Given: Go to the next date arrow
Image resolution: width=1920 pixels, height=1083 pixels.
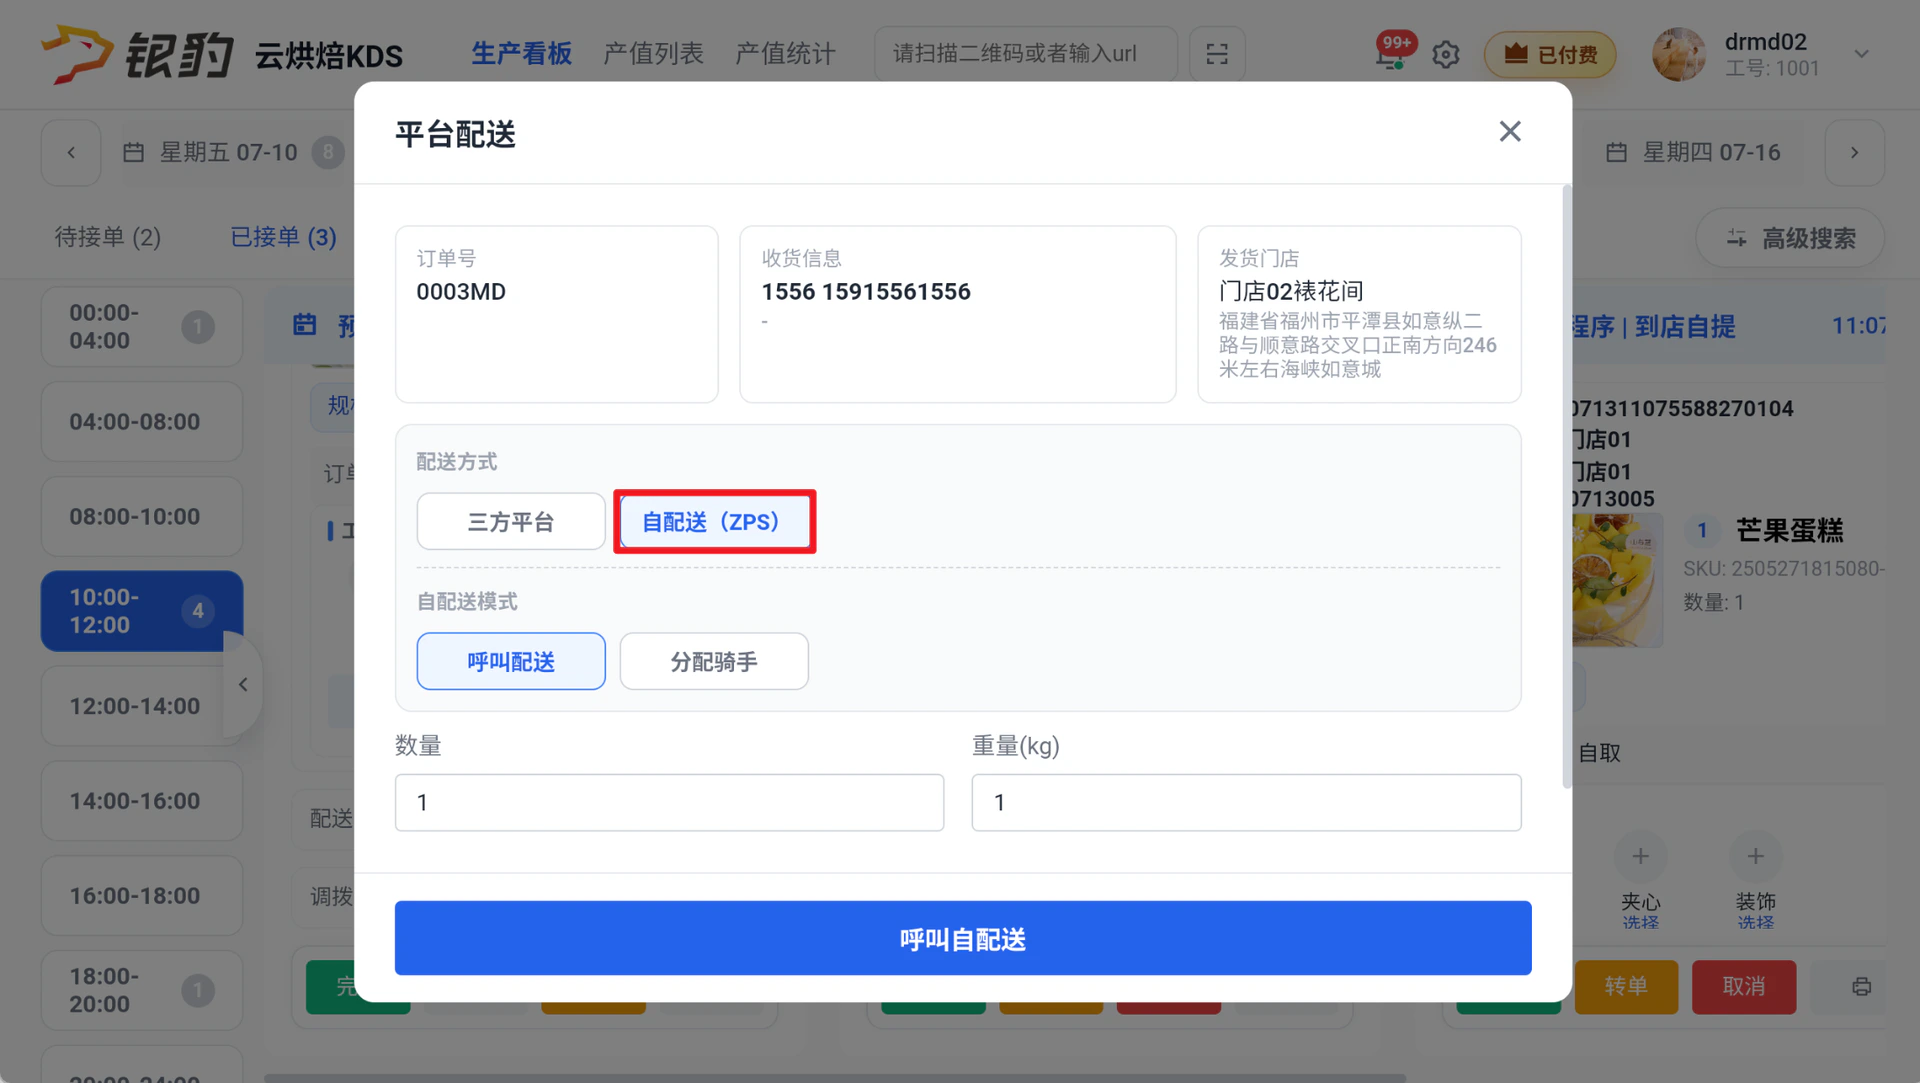Looking at the screenshot, I should 1854,153.
